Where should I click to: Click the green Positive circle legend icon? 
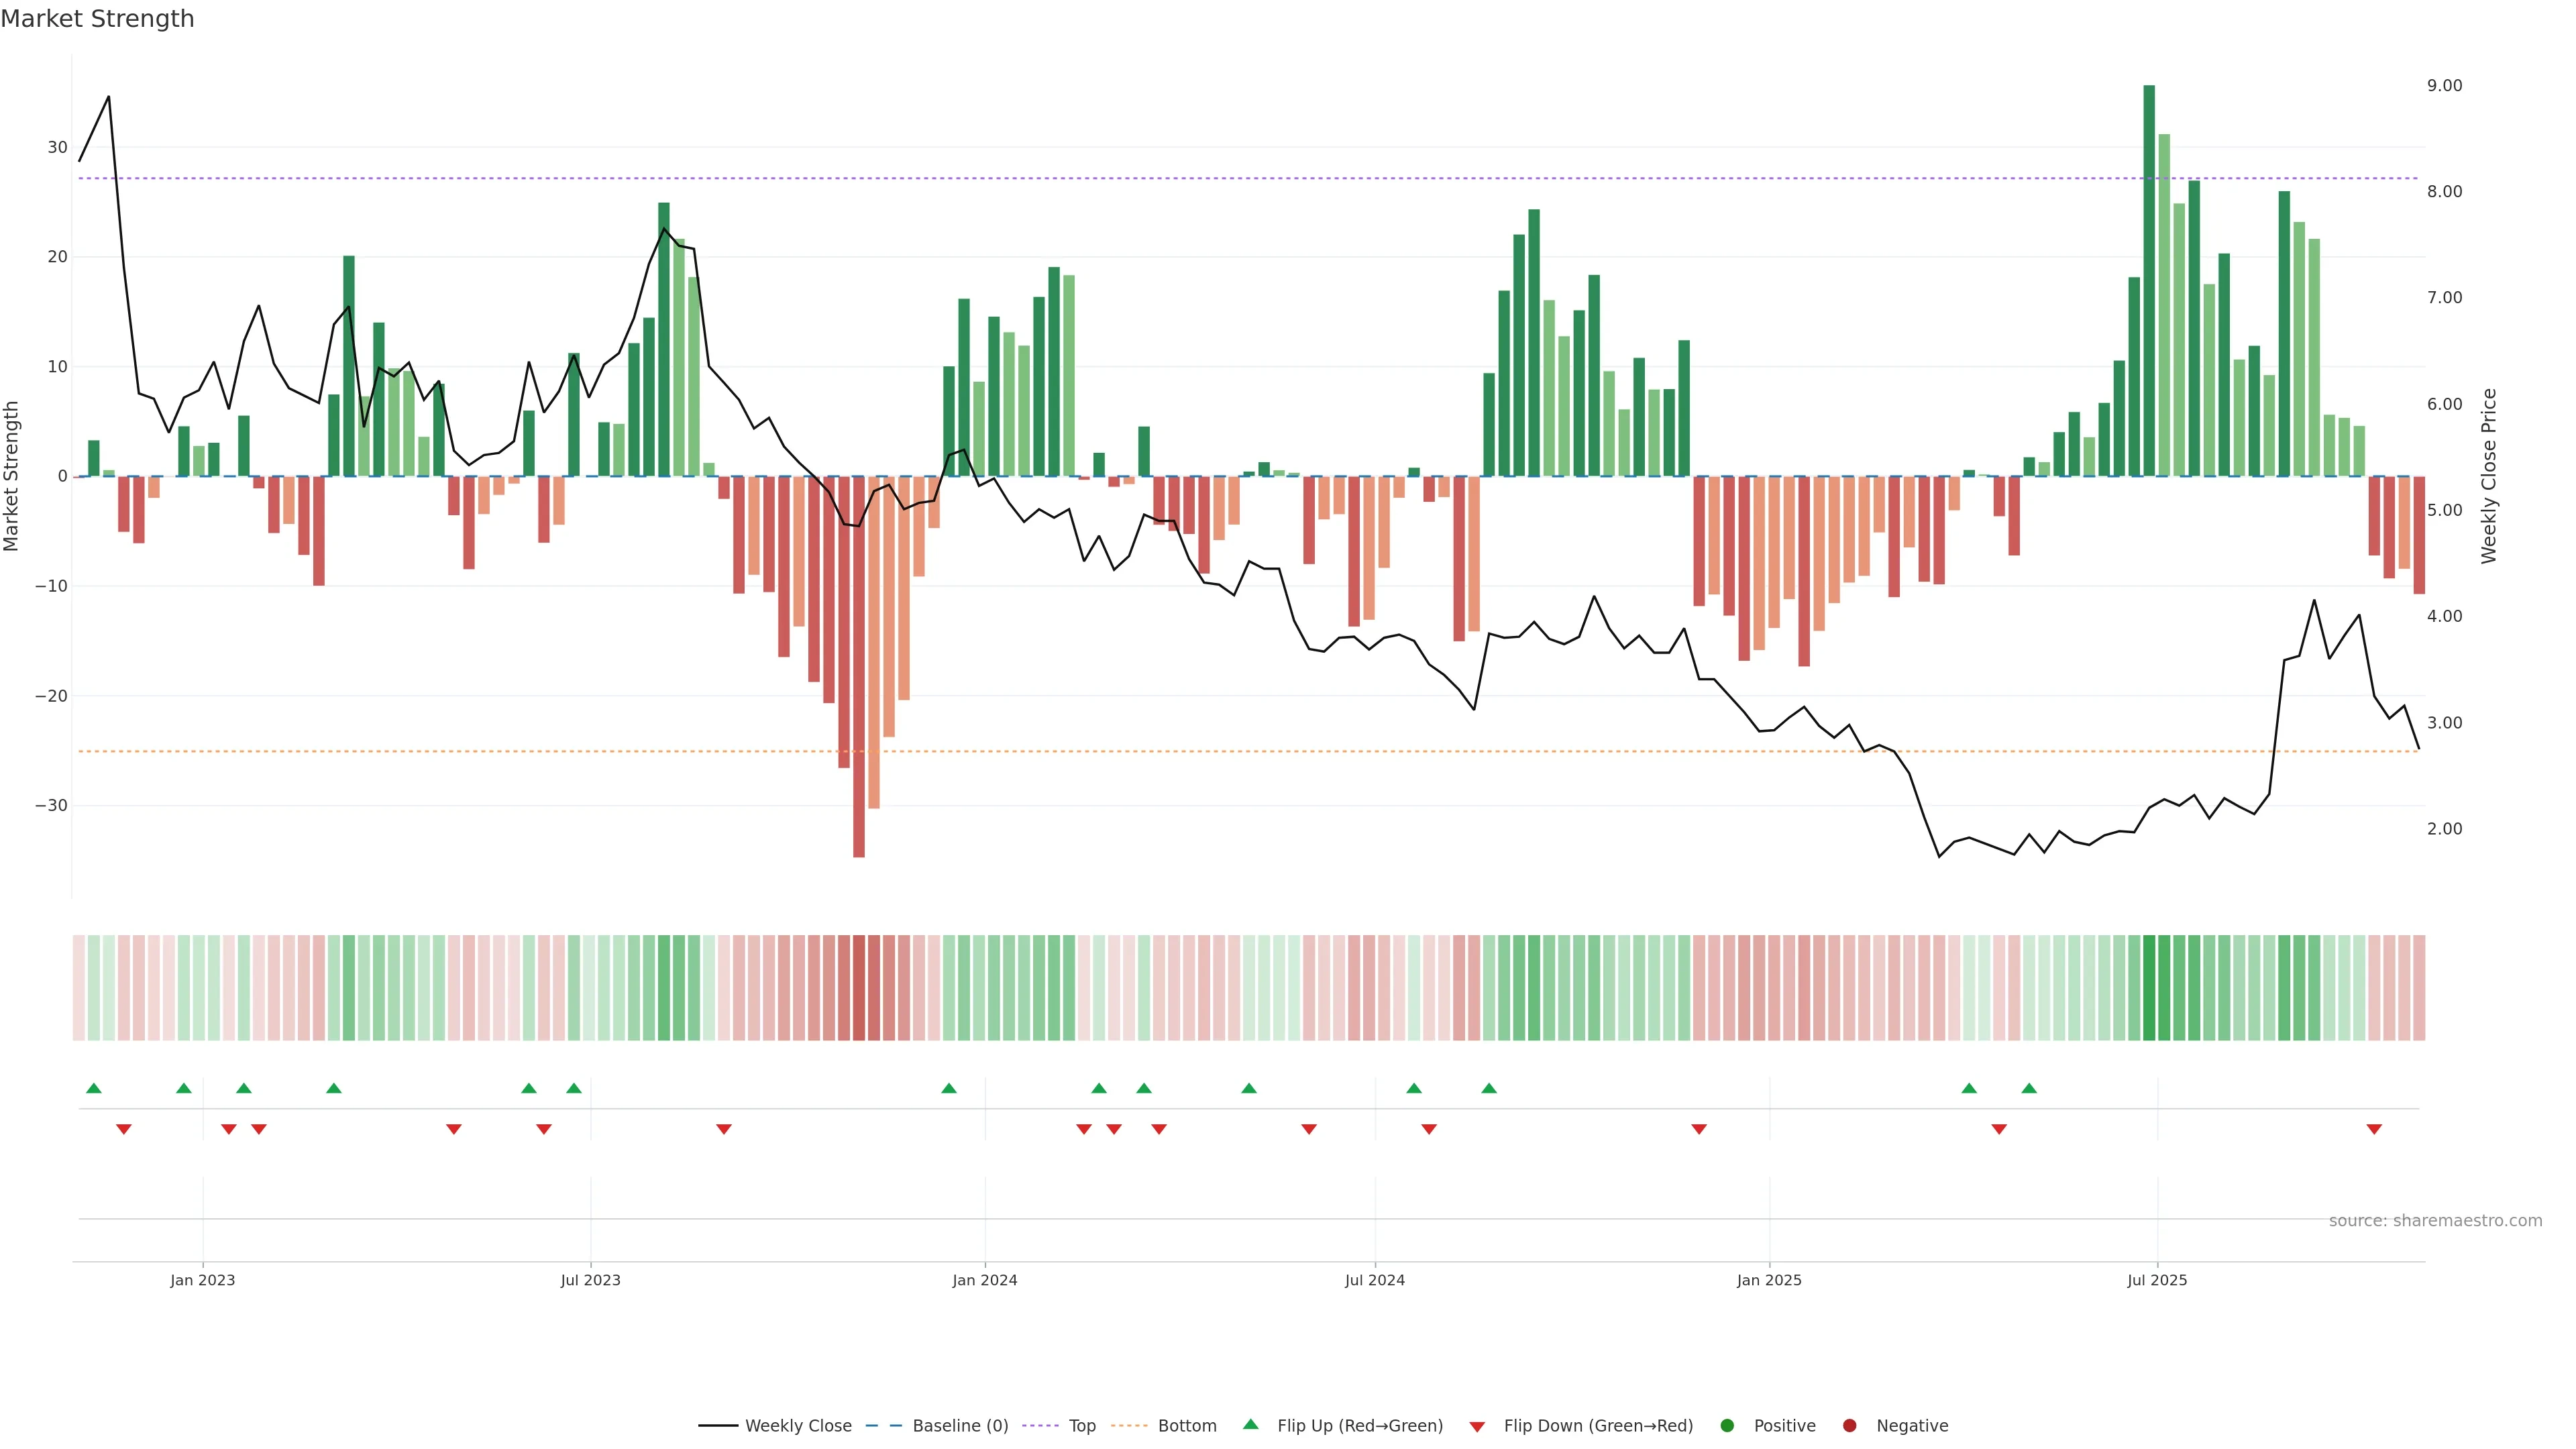[1727, 1426]
